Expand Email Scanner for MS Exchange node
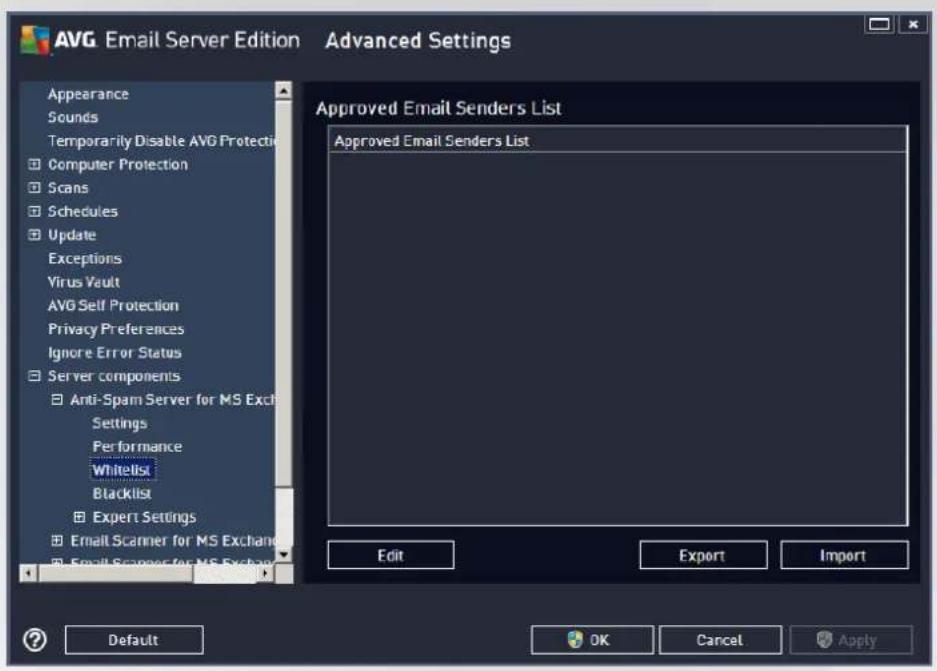 pos(57,540)
